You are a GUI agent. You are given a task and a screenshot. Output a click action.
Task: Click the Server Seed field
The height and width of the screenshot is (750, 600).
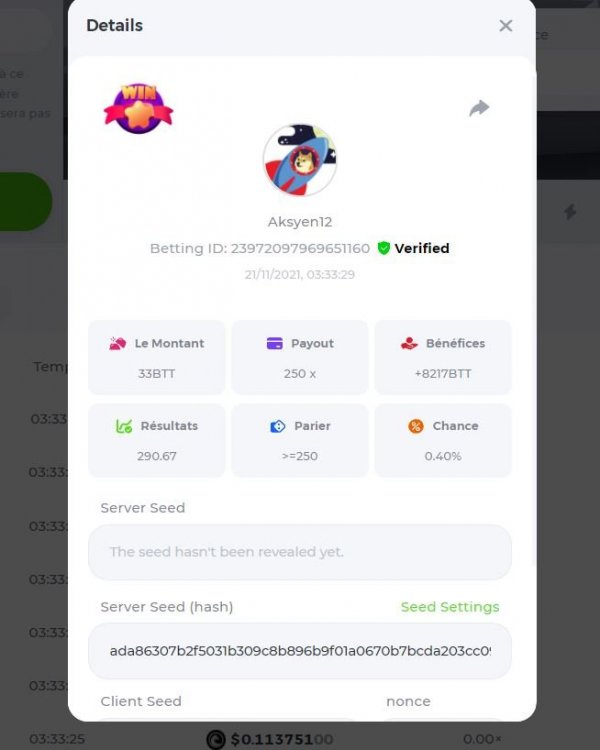pos(300,552)
